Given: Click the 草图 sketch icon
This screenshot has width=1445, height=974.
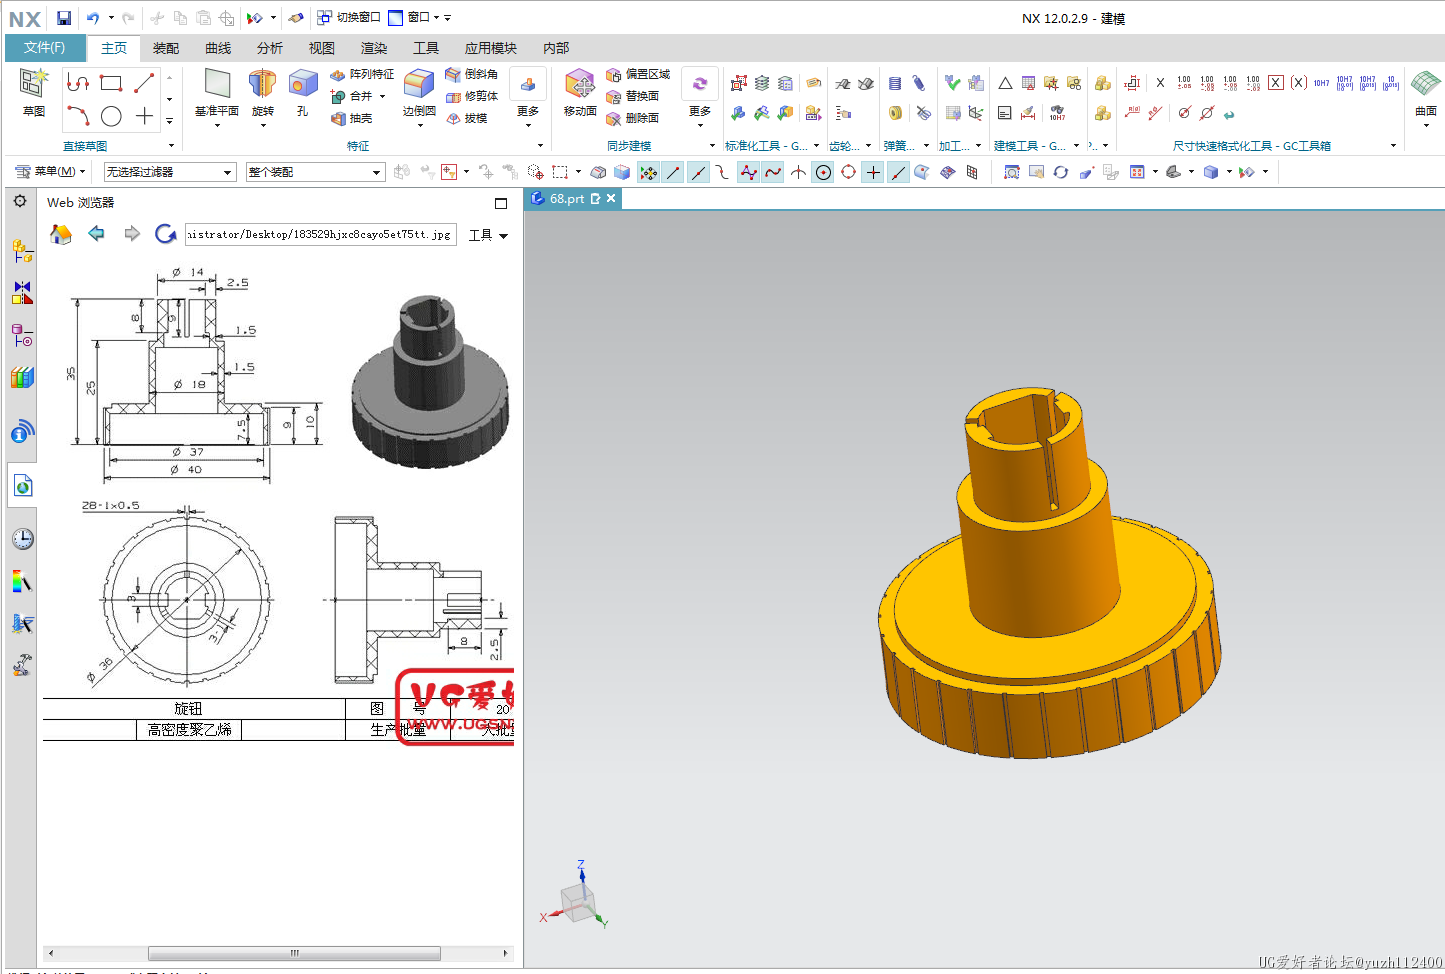Looking at the screenshot, I should (x=34, y=83).
